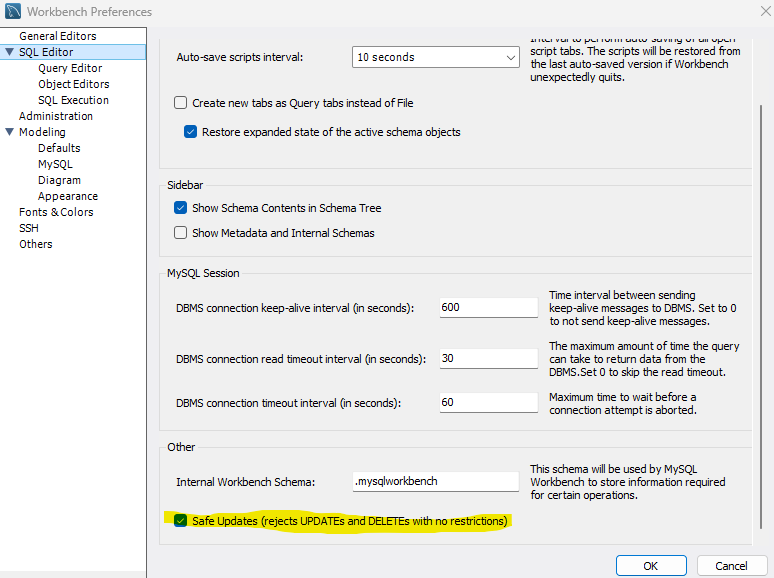Uncheck Restore expanded state of schema objects

pyautogui.click(x=191, y=132)
